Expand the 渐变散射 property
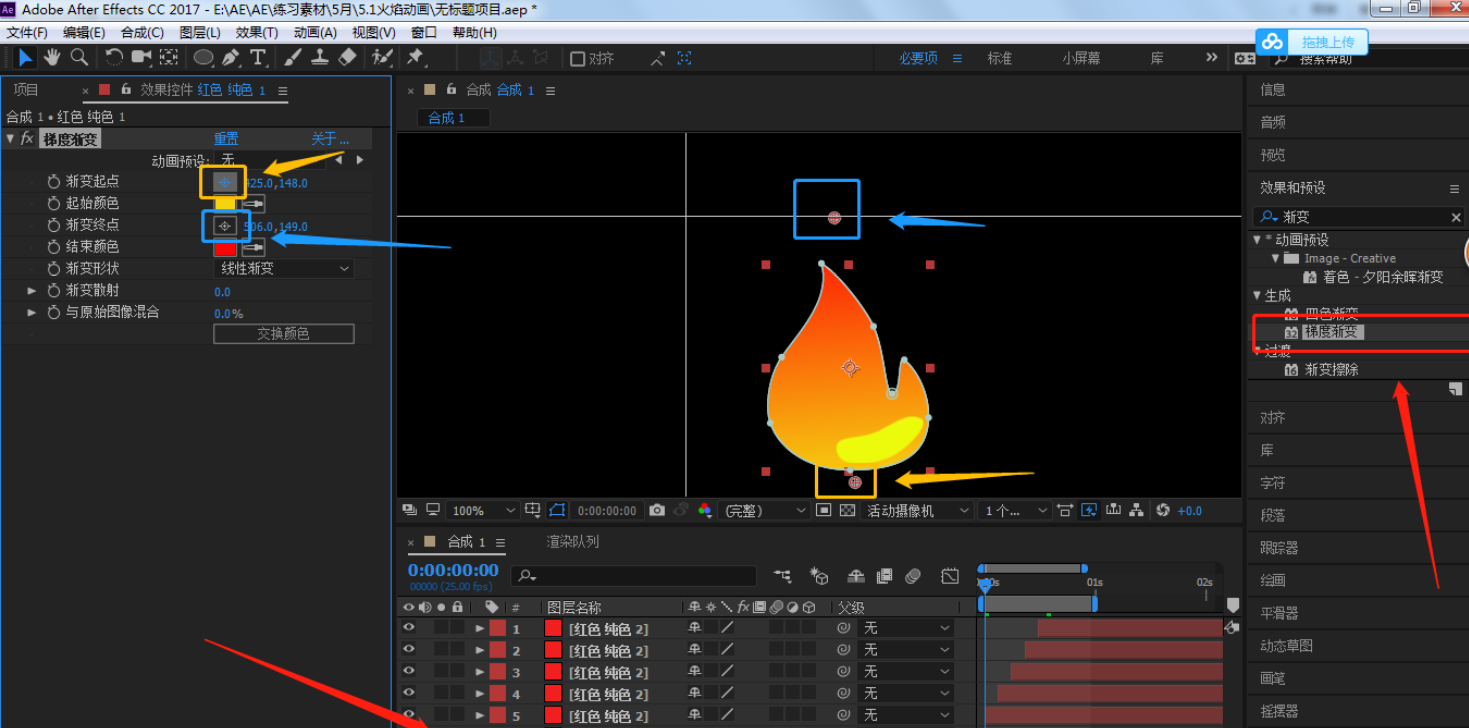Image resolution: width=1469 pixels, height=728 pixels. pyautogui.click(x=32, y=291)
